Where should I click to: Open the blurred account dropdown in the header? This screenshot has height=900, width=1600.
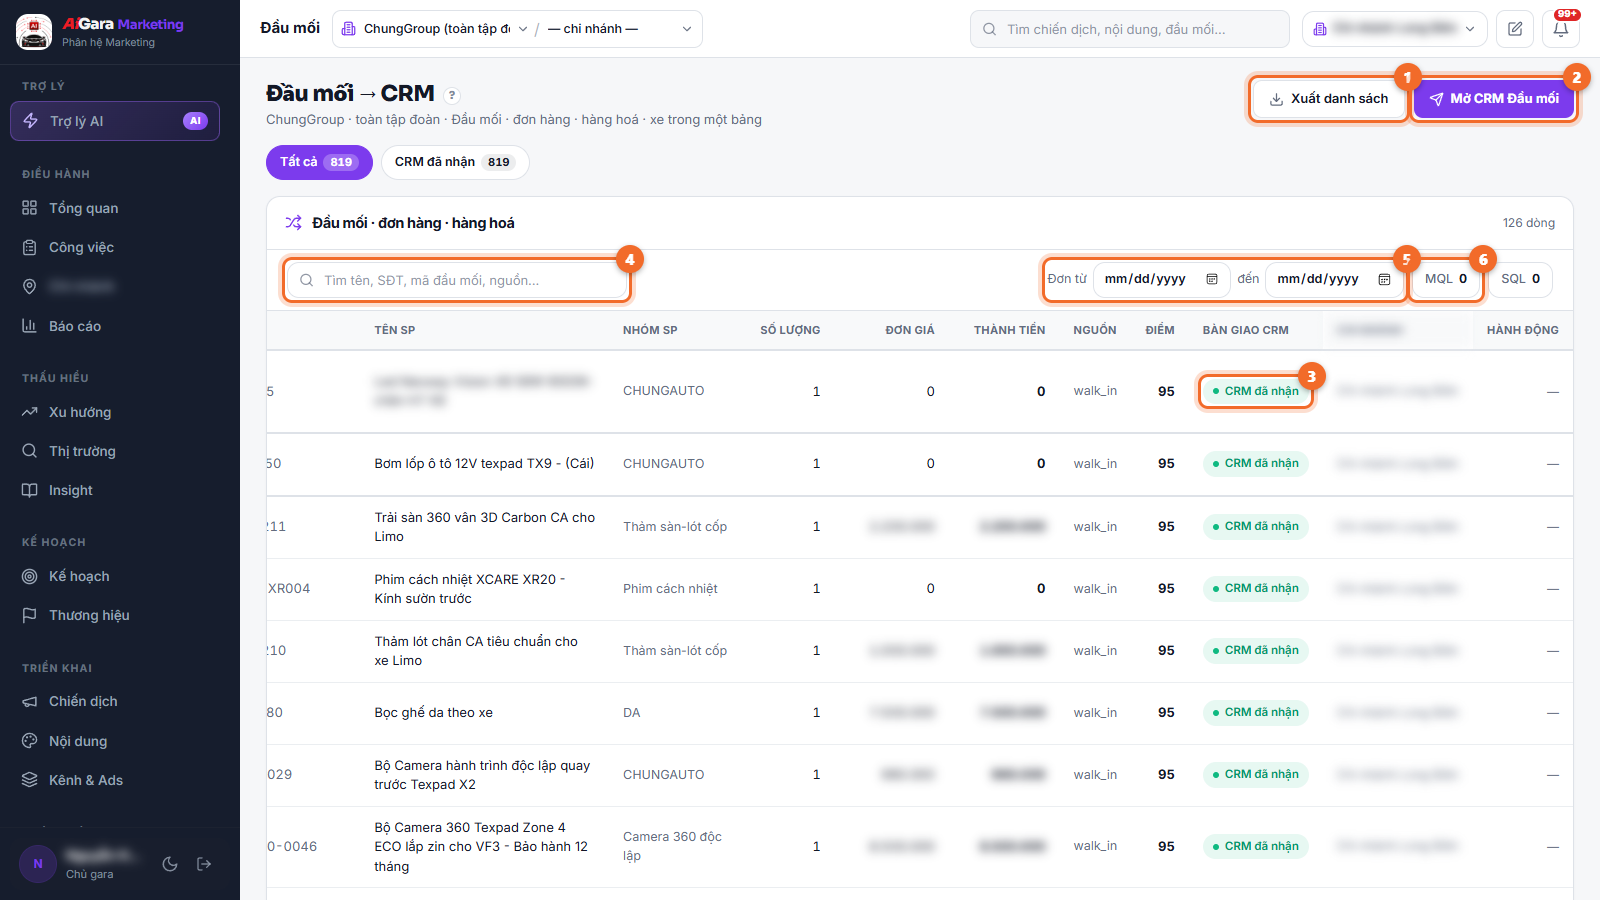[1395, 29]
